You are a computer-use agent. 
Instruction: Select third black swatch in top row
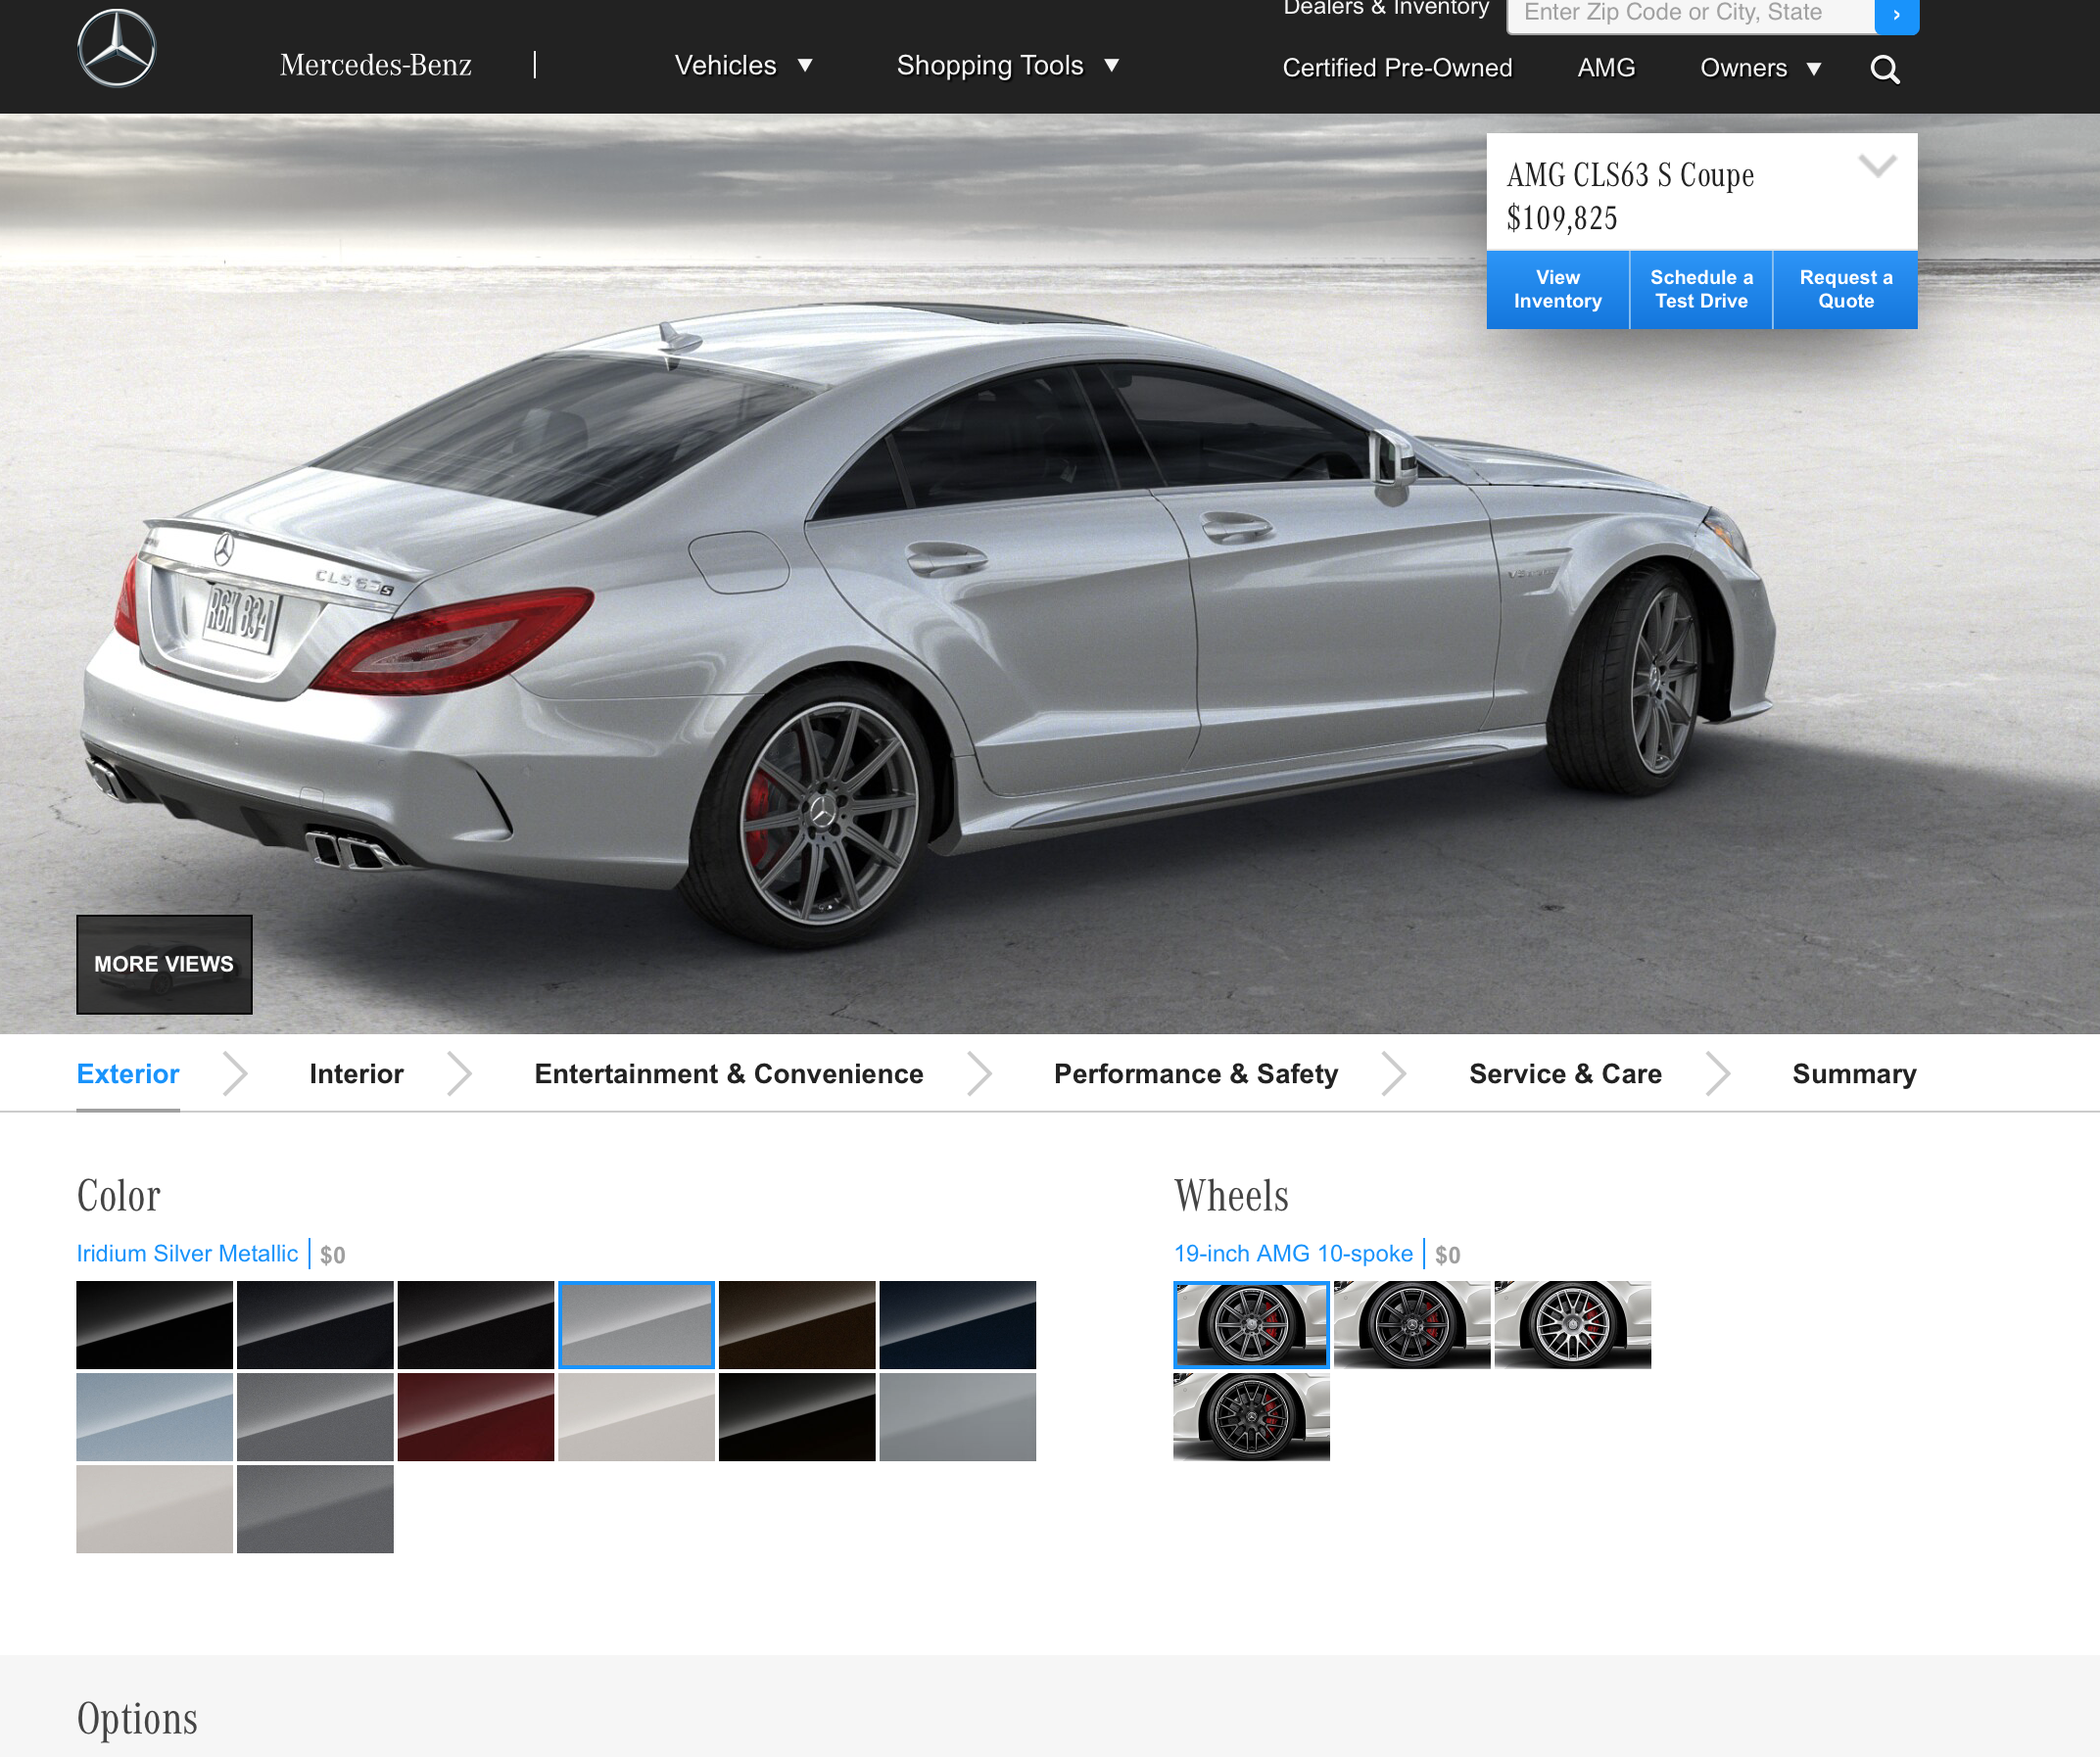(x=476, y=1325)
